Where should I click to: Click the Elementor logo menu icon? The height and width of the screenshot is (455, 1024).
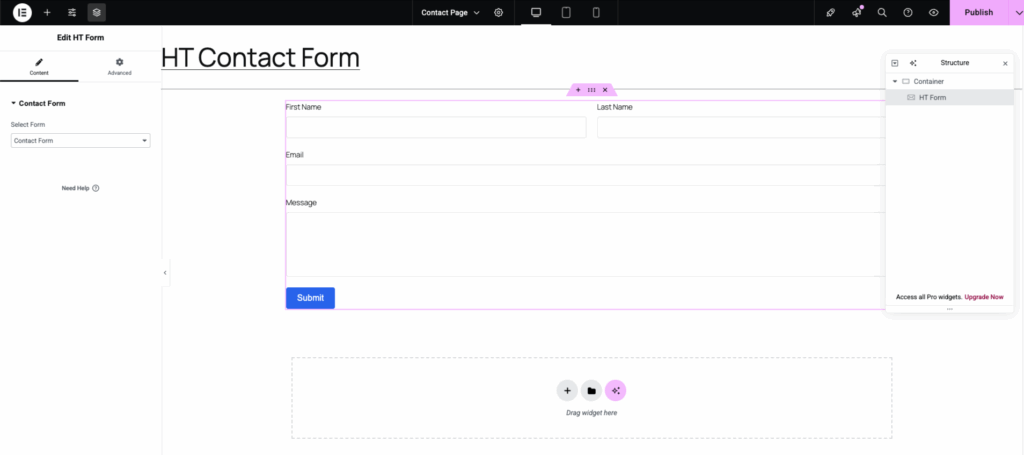pyautogui.click(x=22, y=12)
